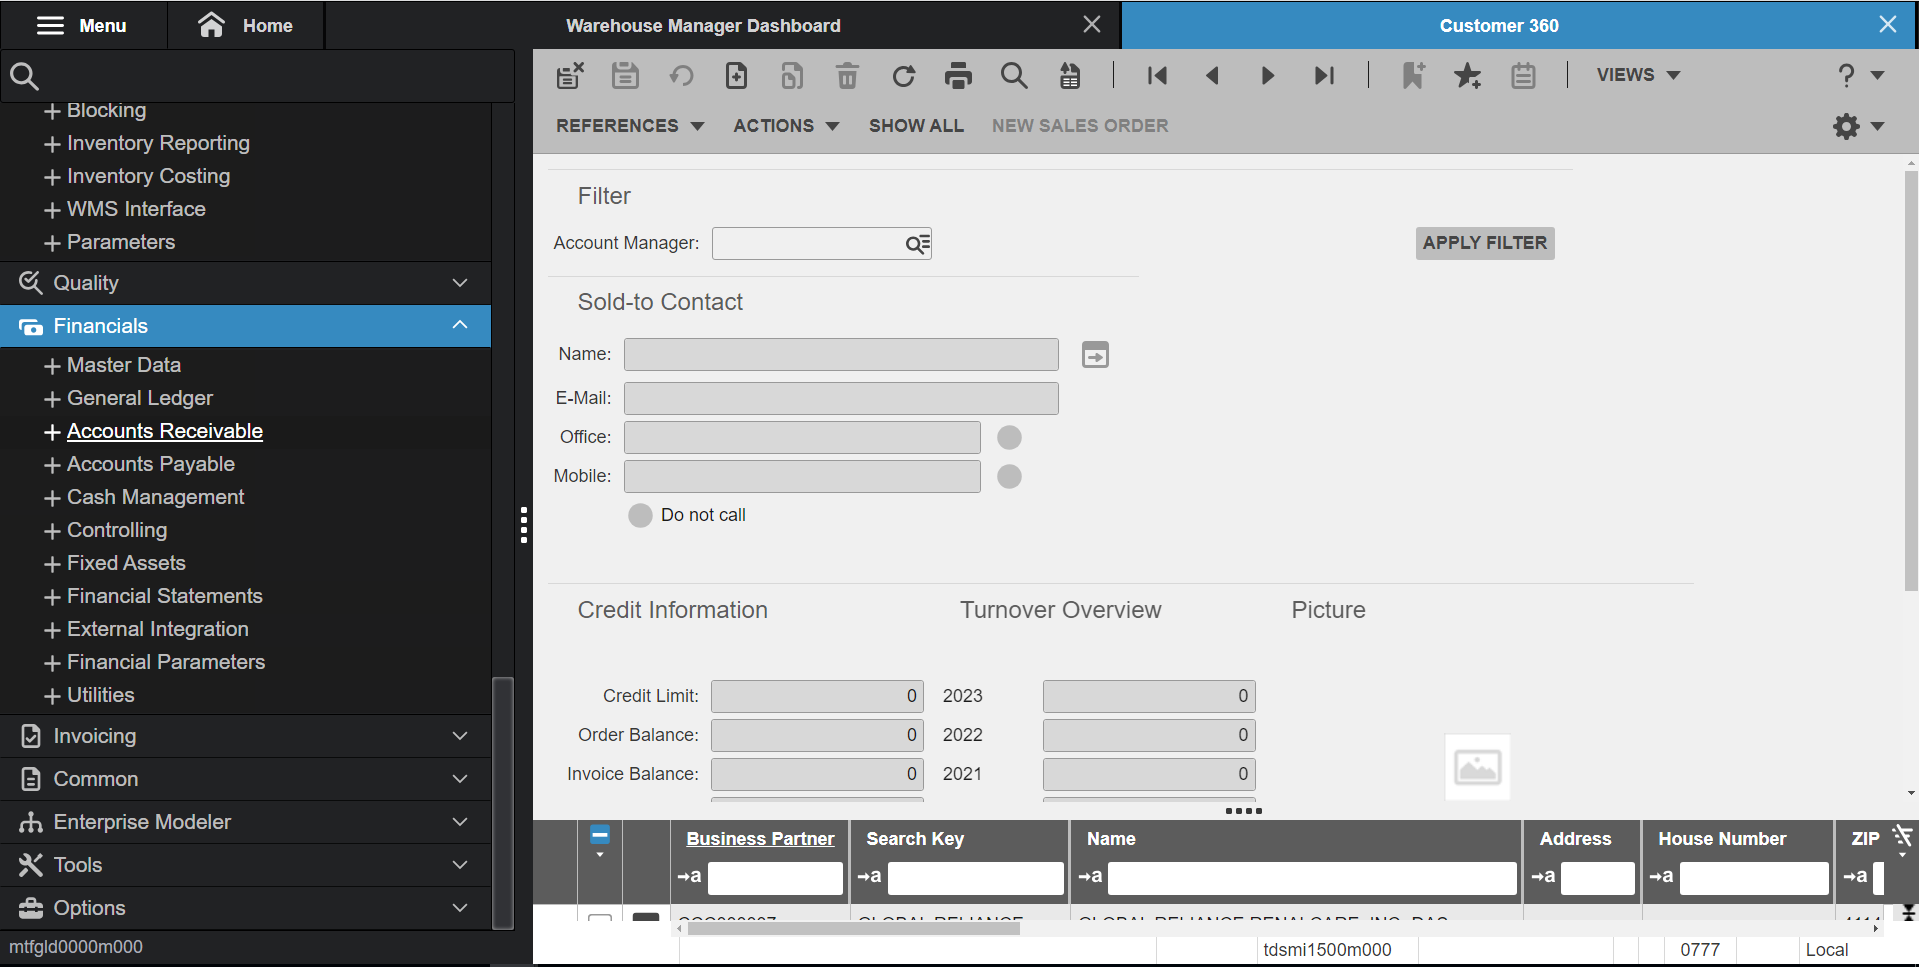Click the Save disk icon

coord(625,75)
